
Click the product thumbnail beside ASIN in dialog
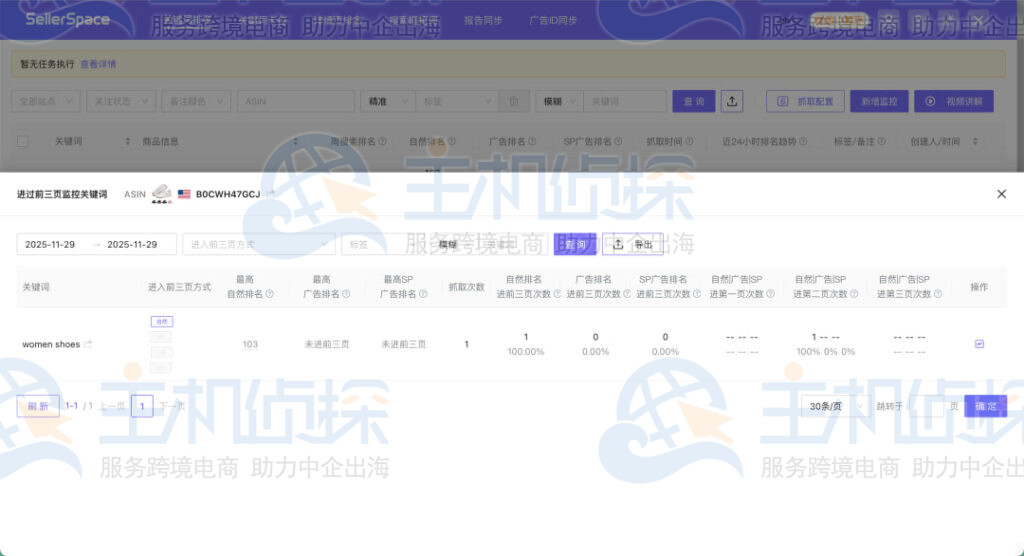(161, 194)
